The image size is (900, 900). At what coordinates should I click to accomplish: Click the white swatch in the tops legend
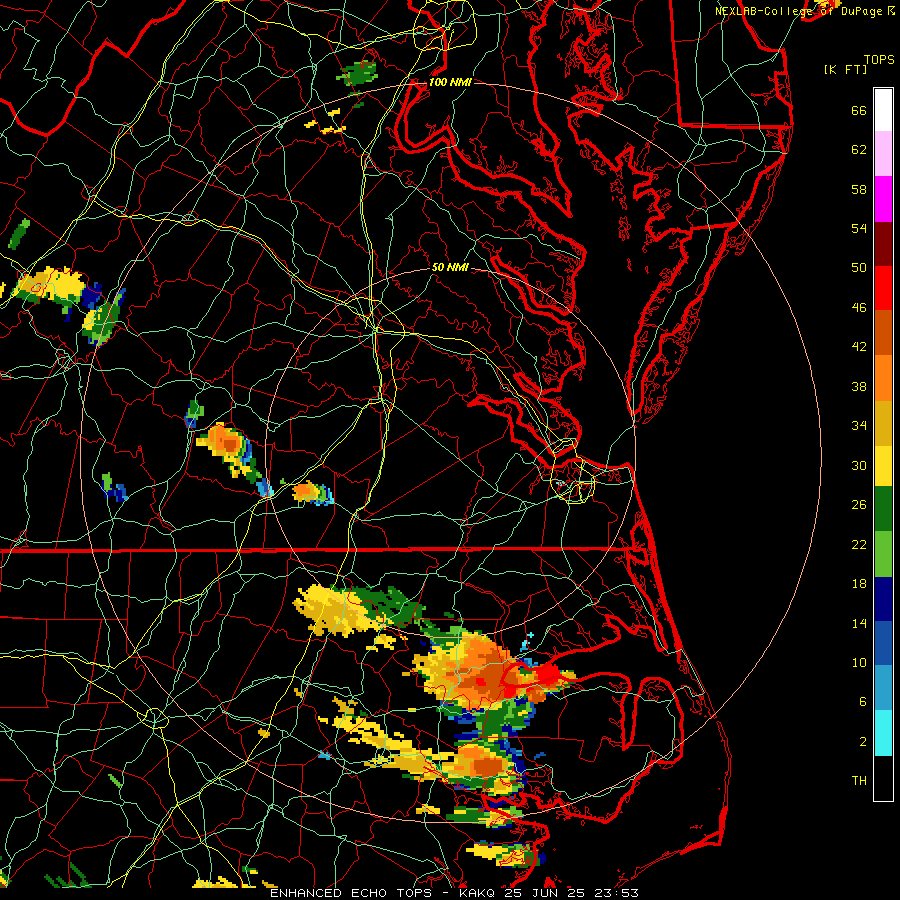pos(883,110)
